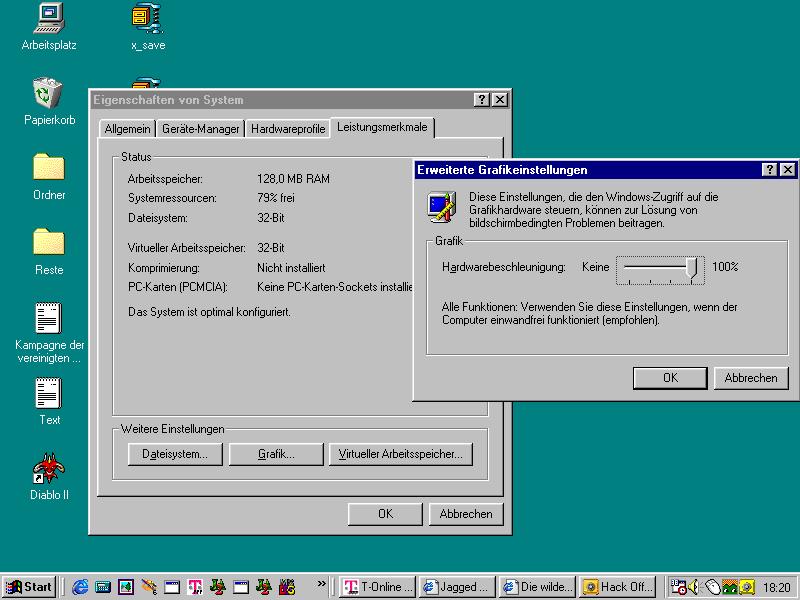Screen dimensions: 800x600
Task: Switch to the Geräte-Manager tab
Action: pos(201,129)
